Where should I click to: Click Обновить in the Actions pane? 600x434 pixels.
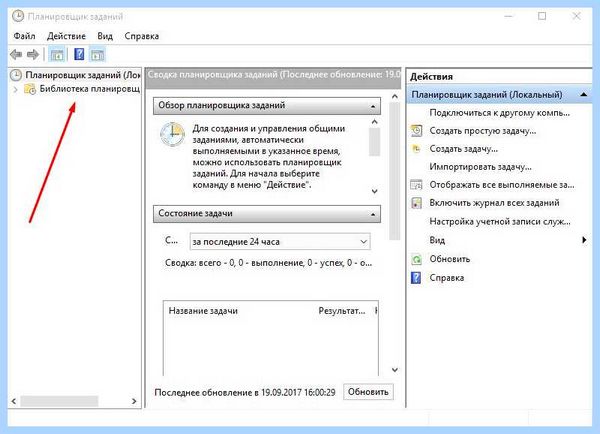450,259
